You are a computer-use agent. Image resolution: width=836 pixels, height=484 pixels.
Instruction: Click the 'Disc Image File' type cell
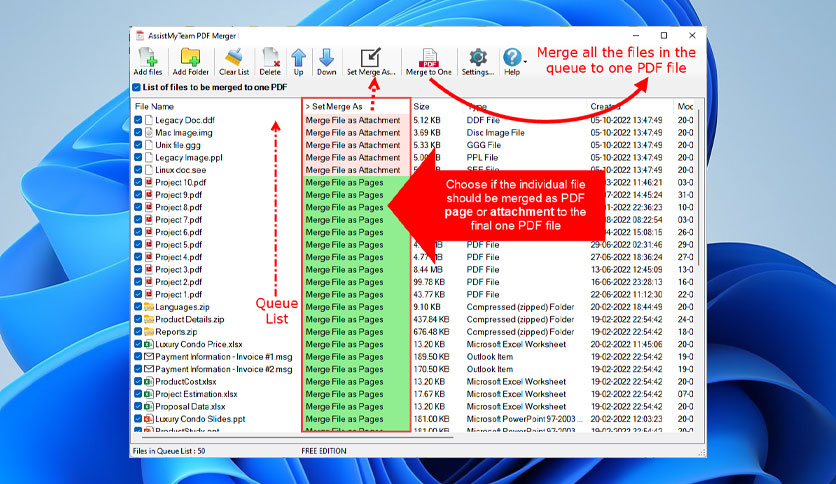point(495,132)
